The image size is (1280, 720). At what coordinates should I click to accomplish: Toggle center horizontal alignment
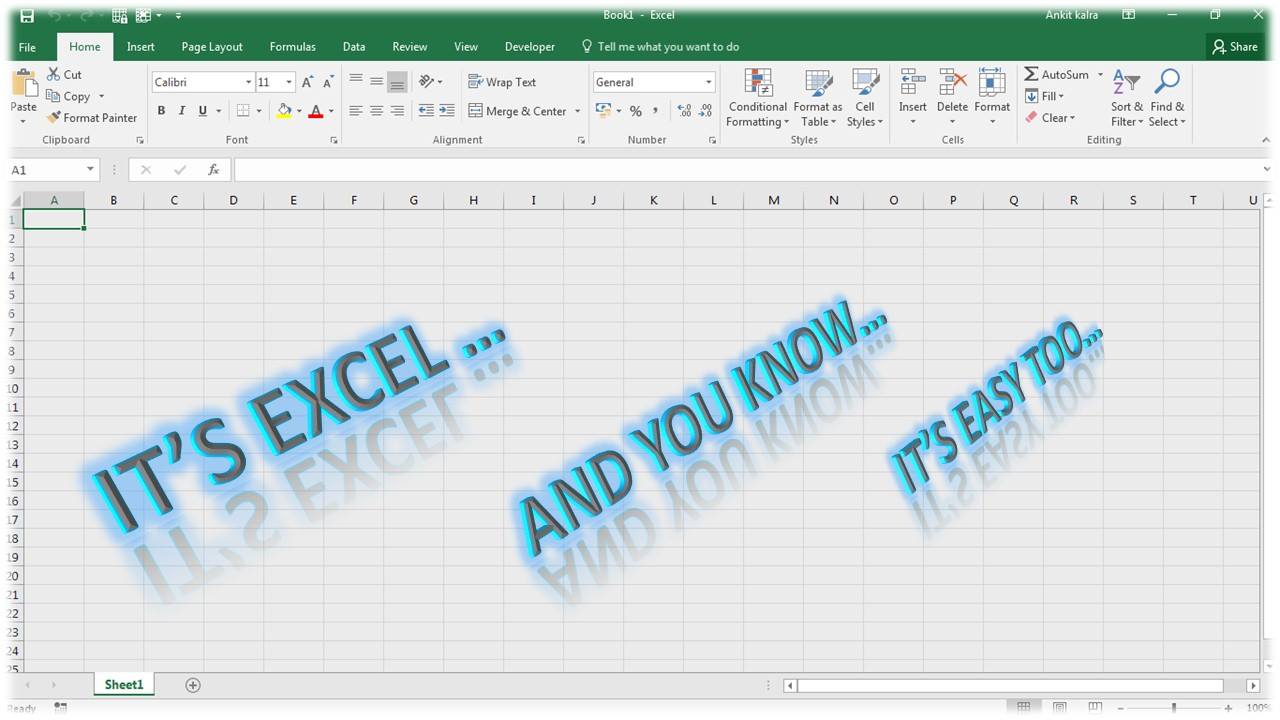click(x=376, y=111)
